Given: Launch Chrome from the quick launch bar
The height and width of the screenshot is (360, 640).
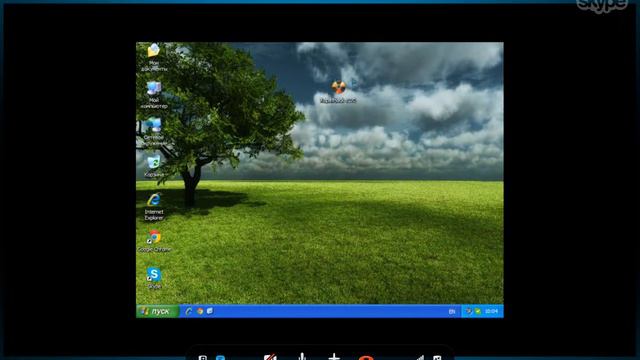Looking at the screenshot, I should 200,311.
